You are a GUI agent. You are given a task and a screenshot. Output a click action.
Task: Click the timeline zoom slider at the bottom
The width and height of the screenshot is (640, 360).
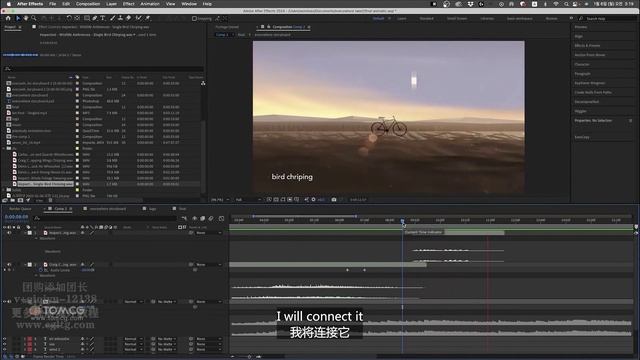point(249,357)
